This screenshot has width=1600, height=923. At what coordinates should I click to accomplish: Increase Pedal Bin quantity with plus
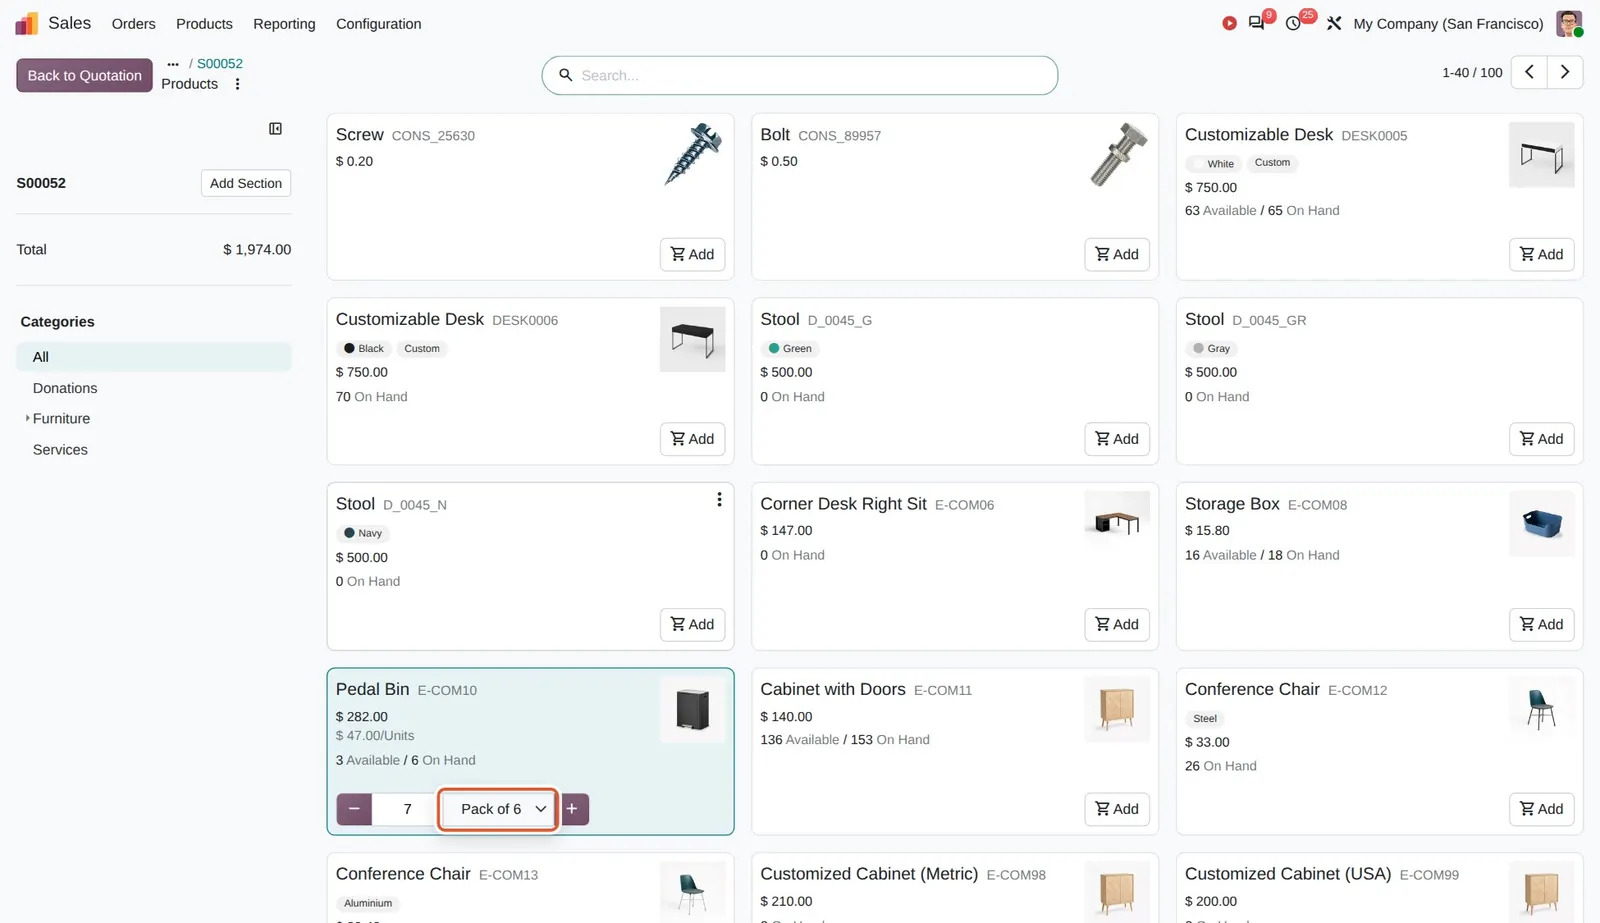(572, 809)
